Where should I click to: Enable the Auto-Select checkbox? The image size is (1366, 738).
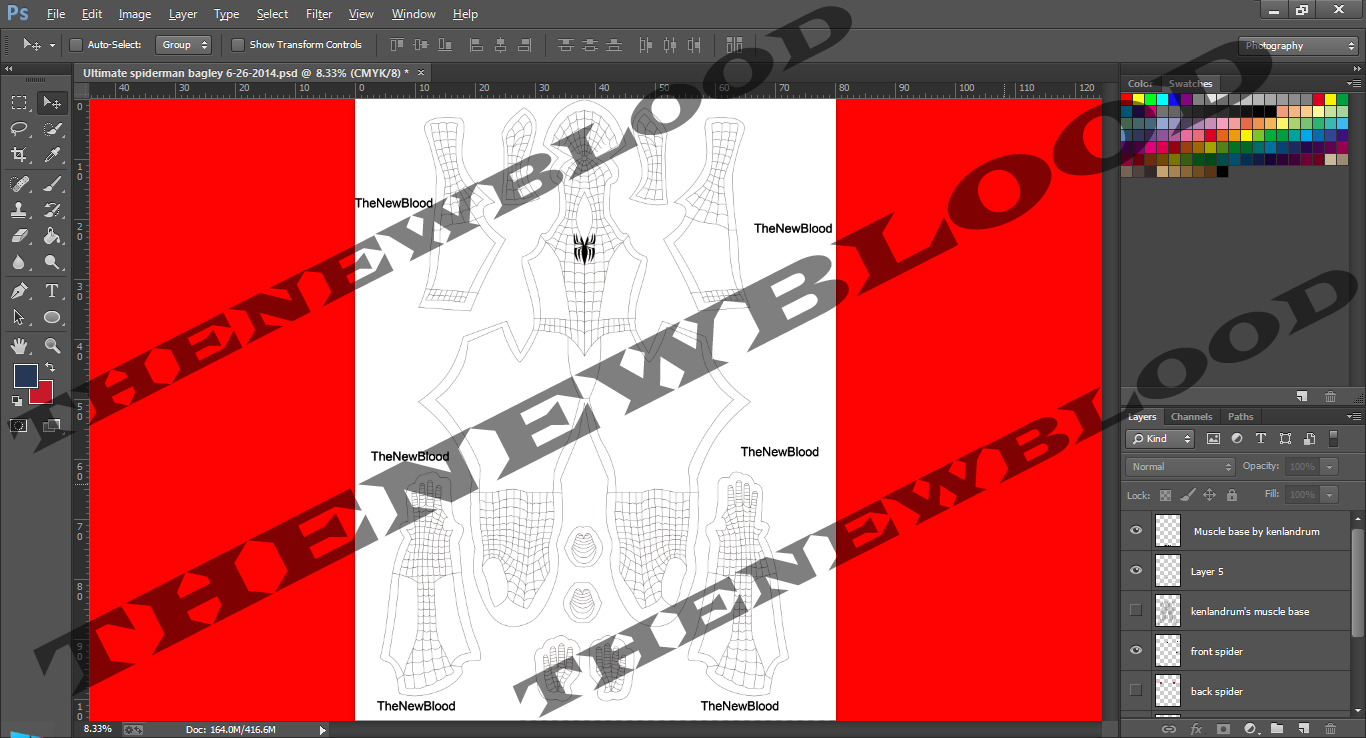point(76,45)
